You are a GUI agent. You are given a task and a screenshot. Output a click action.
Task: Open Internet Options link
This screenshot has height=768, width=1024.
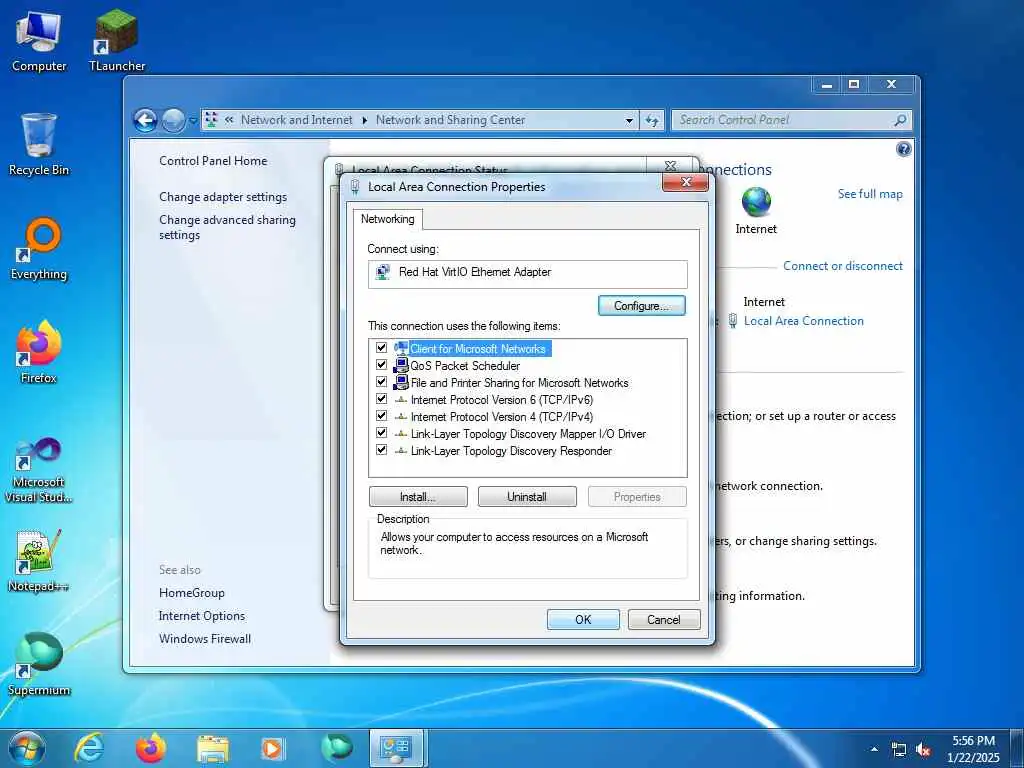click(x=202, y=616)
